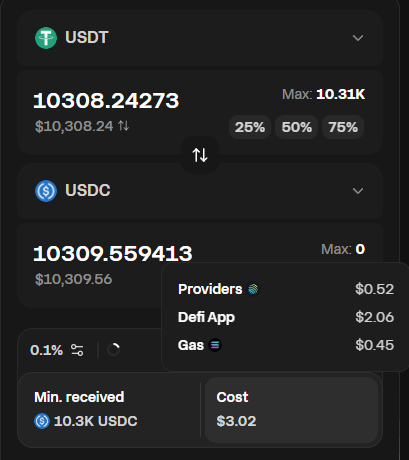Viewport: 409px width, 460px height.
Task: Open the USDT token dropdown row
Action: [x=200, y=38]
